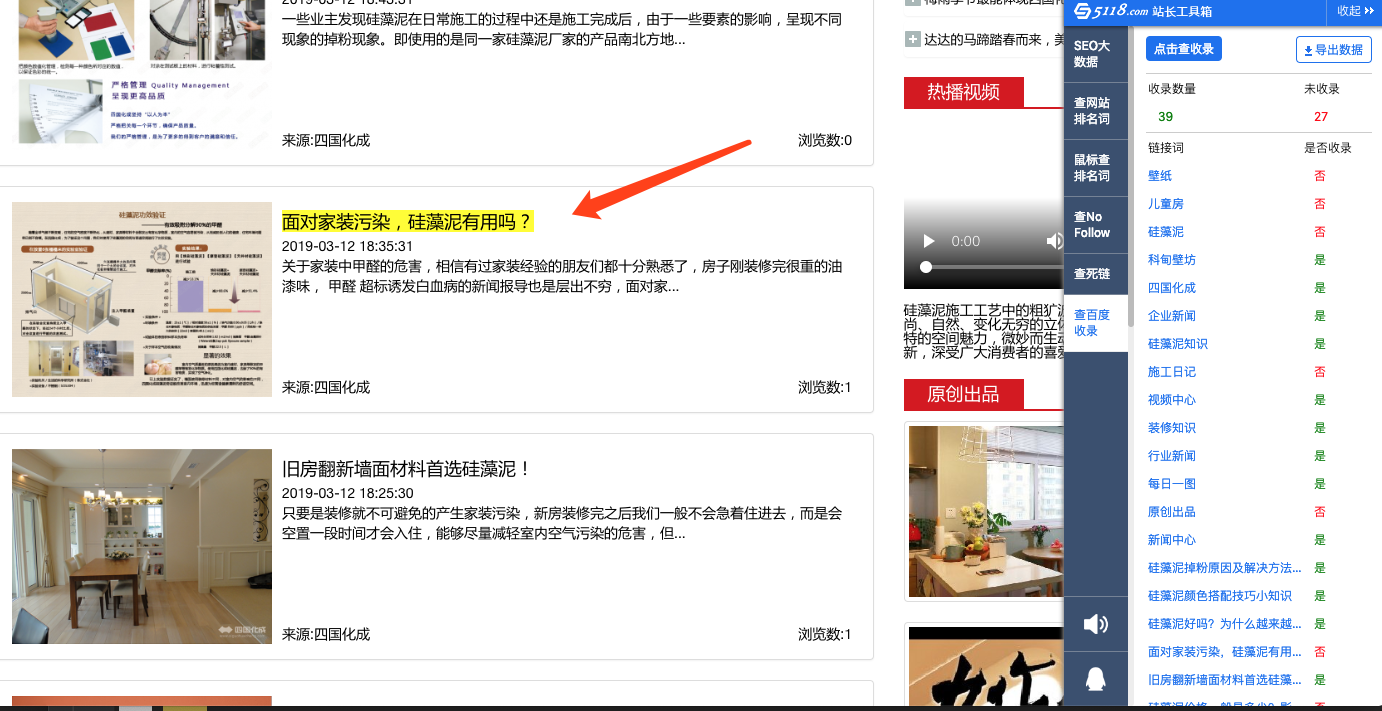Open article 旧房翻新墙面材料首选硅藻泥！
The width and height of the screenshot is (1382, 711).
click(406, 469)
